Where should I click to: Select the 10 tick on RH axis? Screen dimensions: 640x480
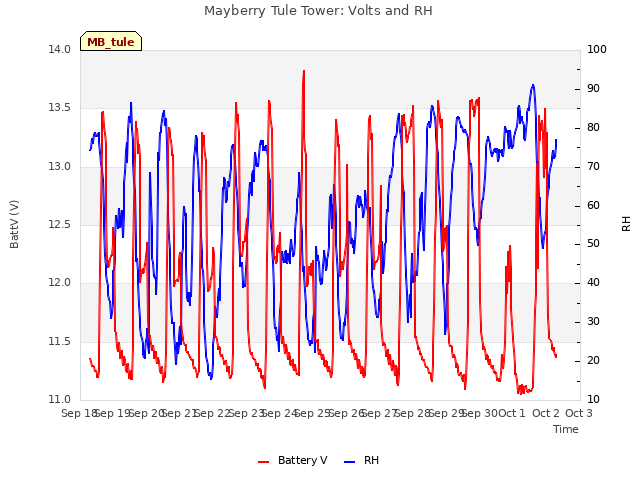(593, 399)
